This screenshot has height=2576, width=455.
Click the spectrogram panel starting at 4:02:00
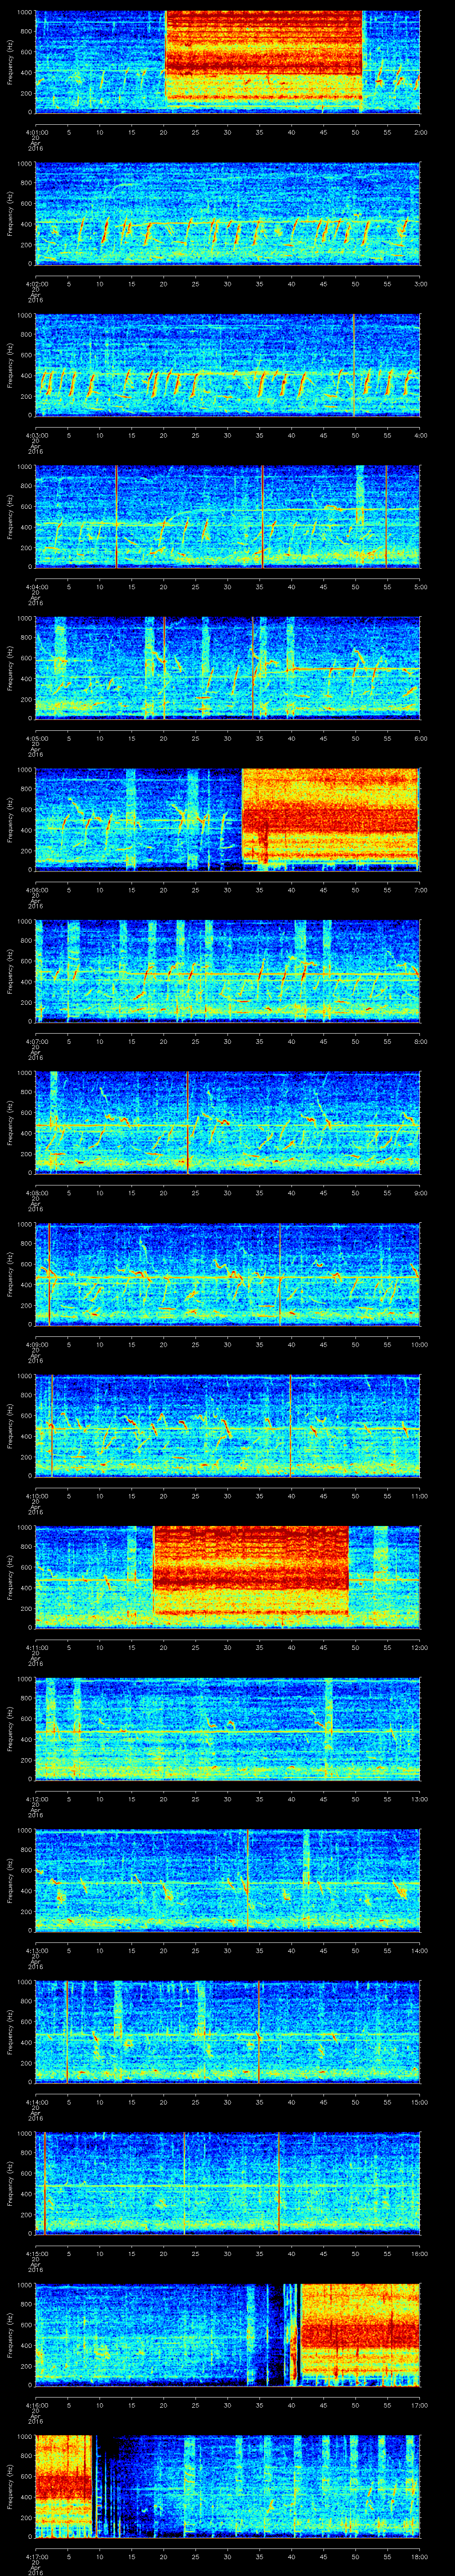(x=228, y=213)
